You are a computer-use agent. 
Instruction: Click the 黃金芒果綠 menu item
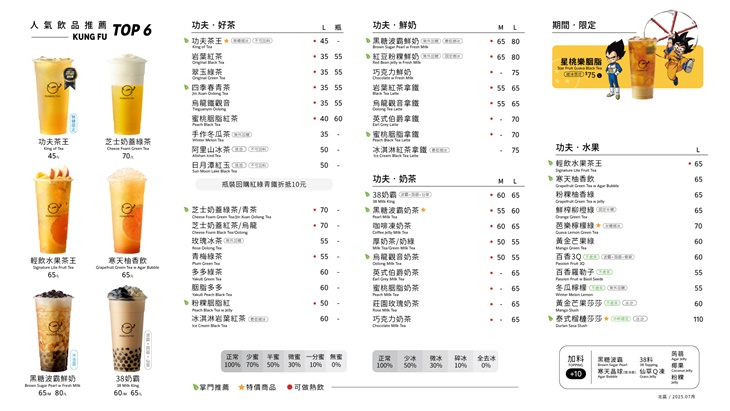pyautogui.click(x=575, y=241)
